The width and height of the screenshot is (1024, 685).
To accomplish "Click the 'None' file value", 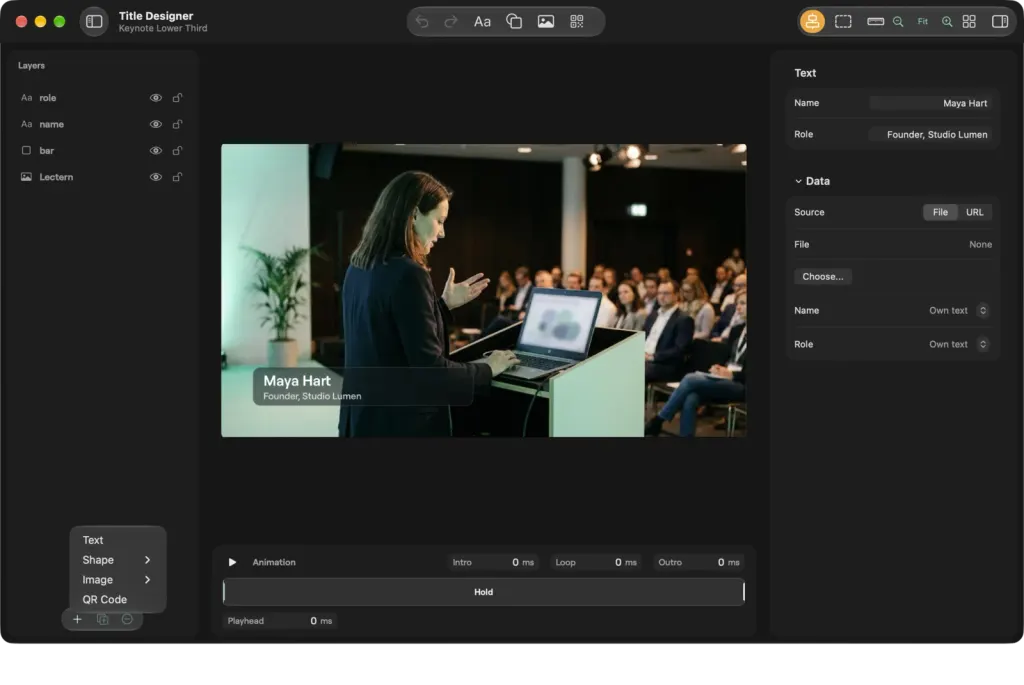I will click(980, 244).
